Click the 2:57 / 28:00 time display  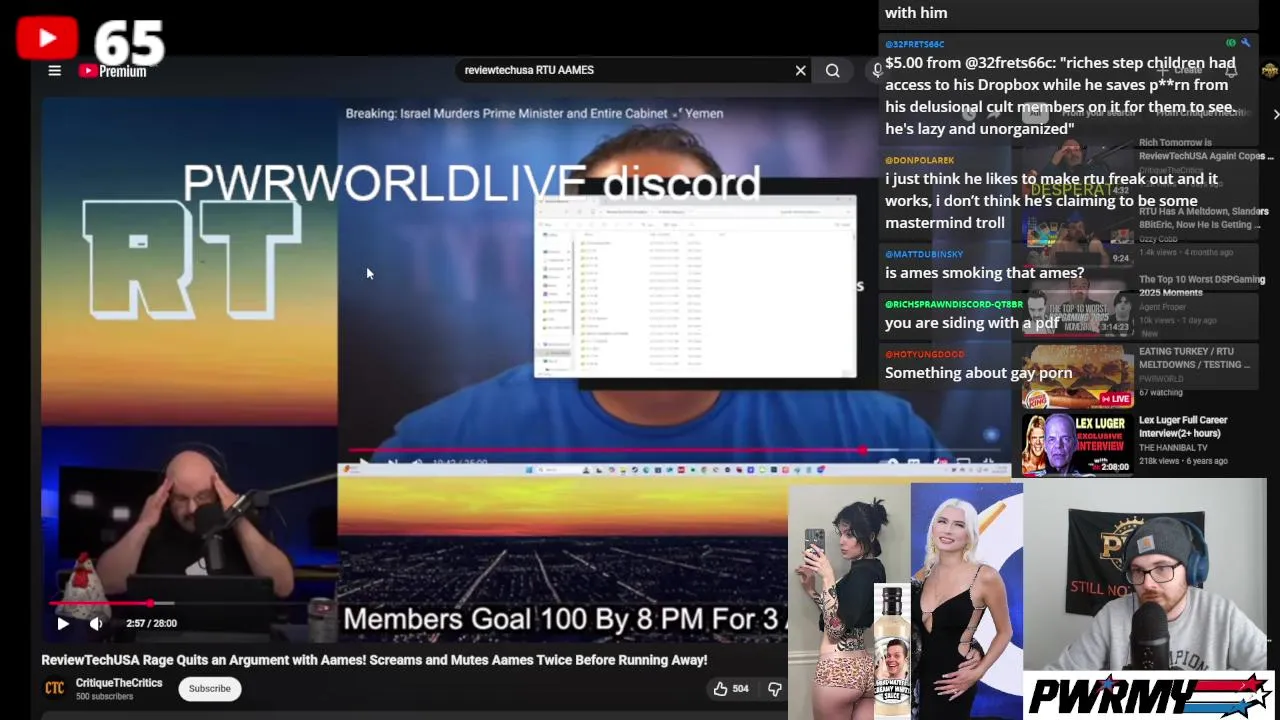[151, 623]
